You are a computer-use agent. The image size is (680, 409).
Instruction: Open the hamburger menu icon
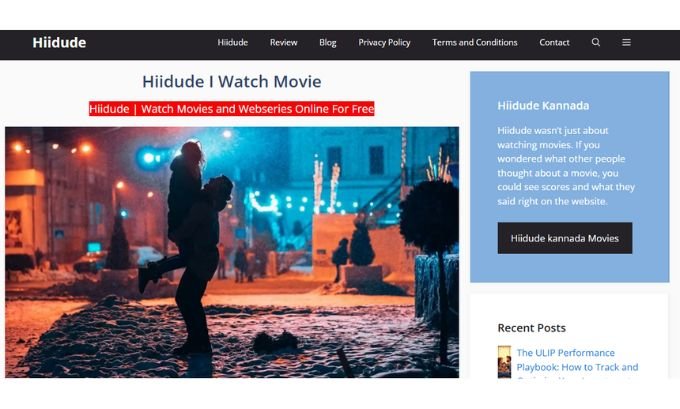tap(626, 43)
